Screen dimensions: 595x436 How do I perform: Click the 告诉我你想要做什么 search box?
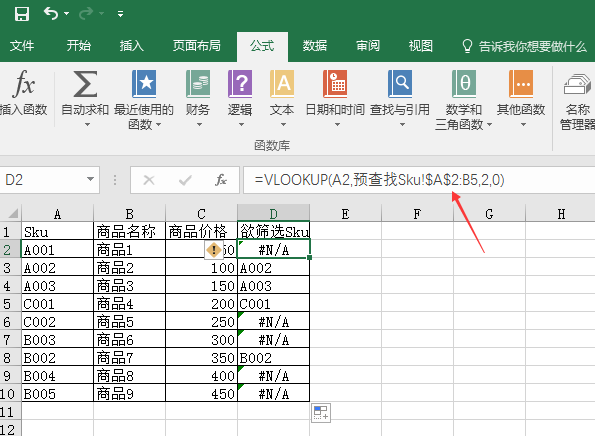pyautogui.click(x=524, y=46)
